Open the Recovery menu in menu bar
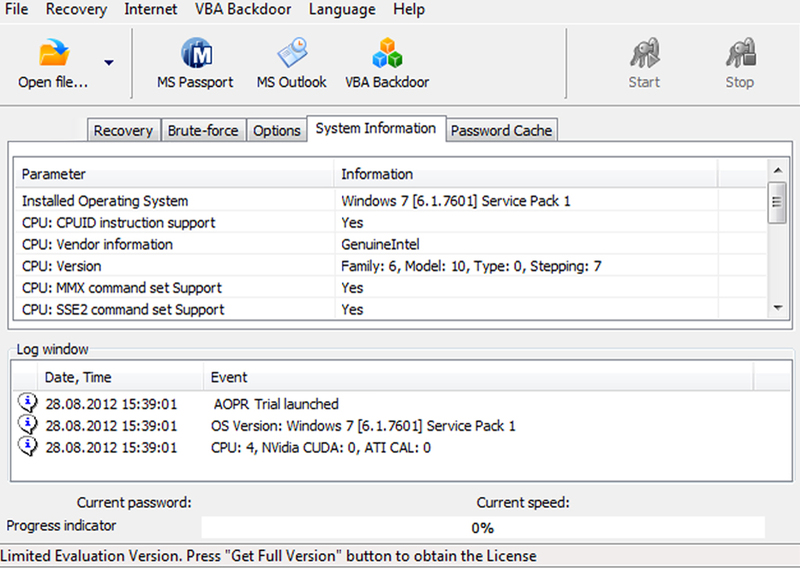 [77, 9]
